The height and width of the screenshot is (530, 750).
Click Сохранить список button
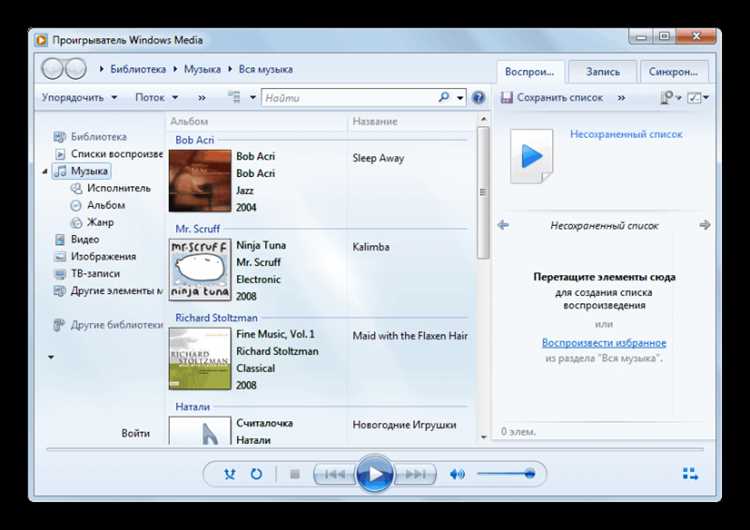[x=551, y=98]
